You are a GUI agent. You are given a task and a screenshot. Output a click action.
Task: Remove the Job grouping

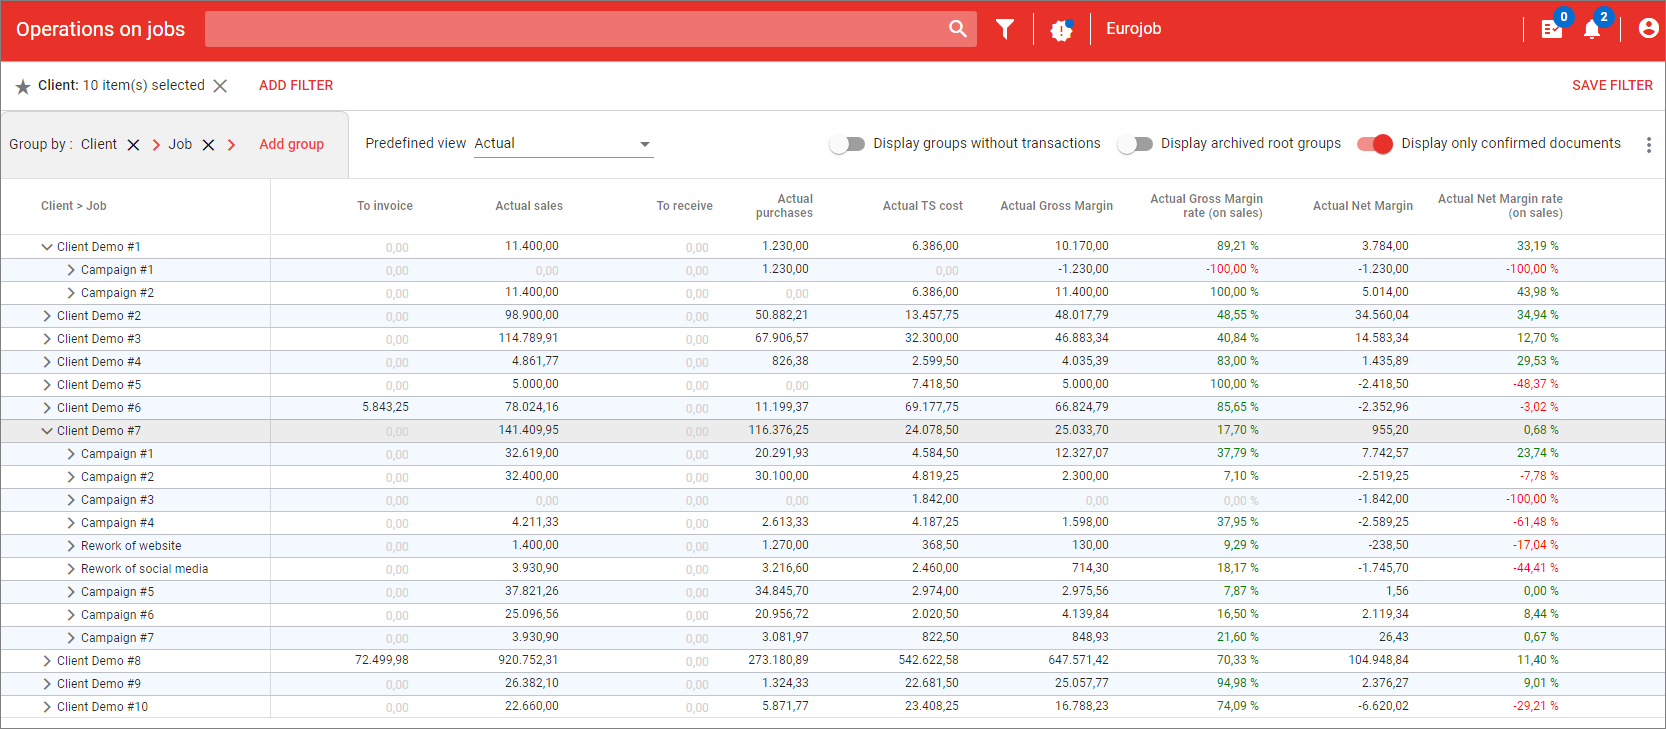[208, 145]
